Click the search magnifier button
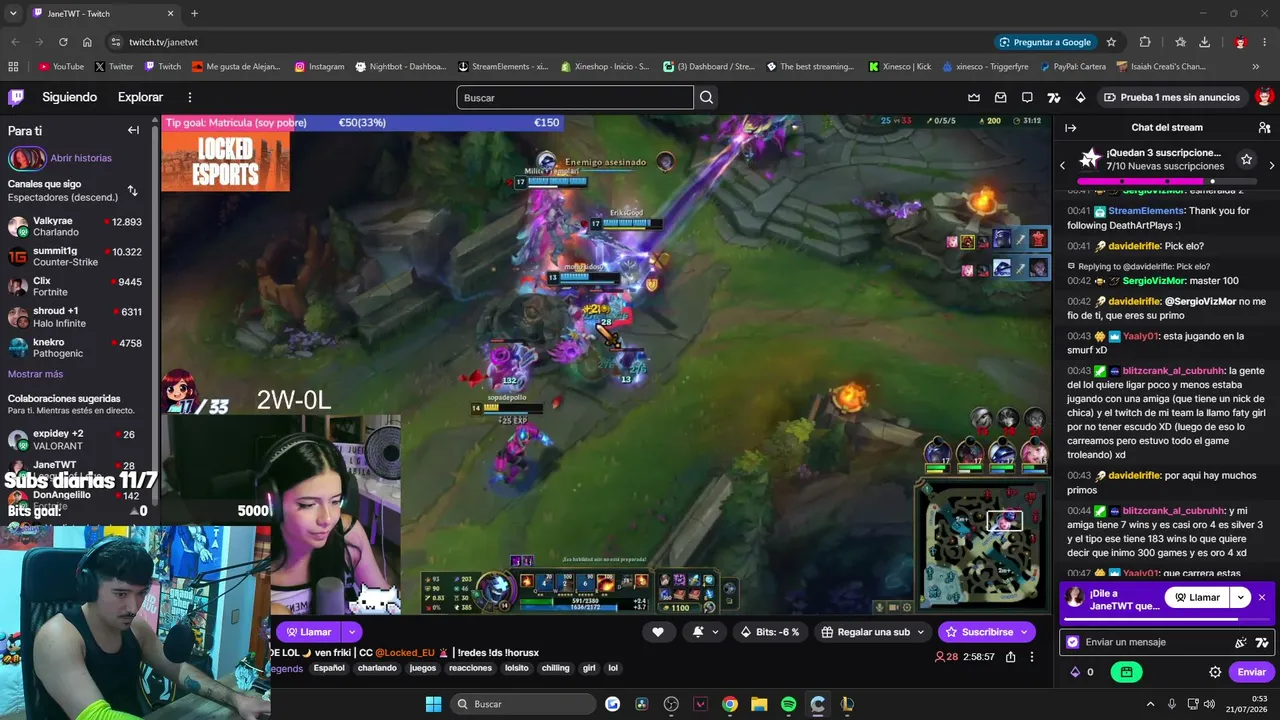The height and width of the screenshot is (720, 1280). click(707, 97)
